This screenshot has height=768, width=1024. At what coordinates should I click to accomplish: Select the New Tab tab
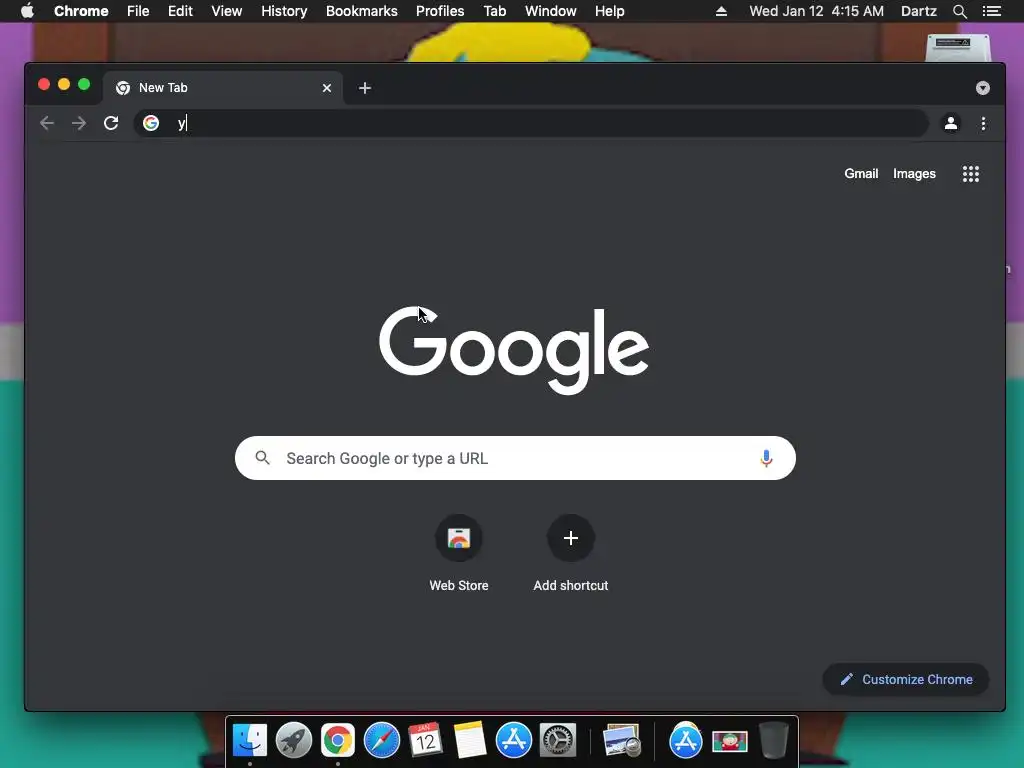[x=223, y=88]
